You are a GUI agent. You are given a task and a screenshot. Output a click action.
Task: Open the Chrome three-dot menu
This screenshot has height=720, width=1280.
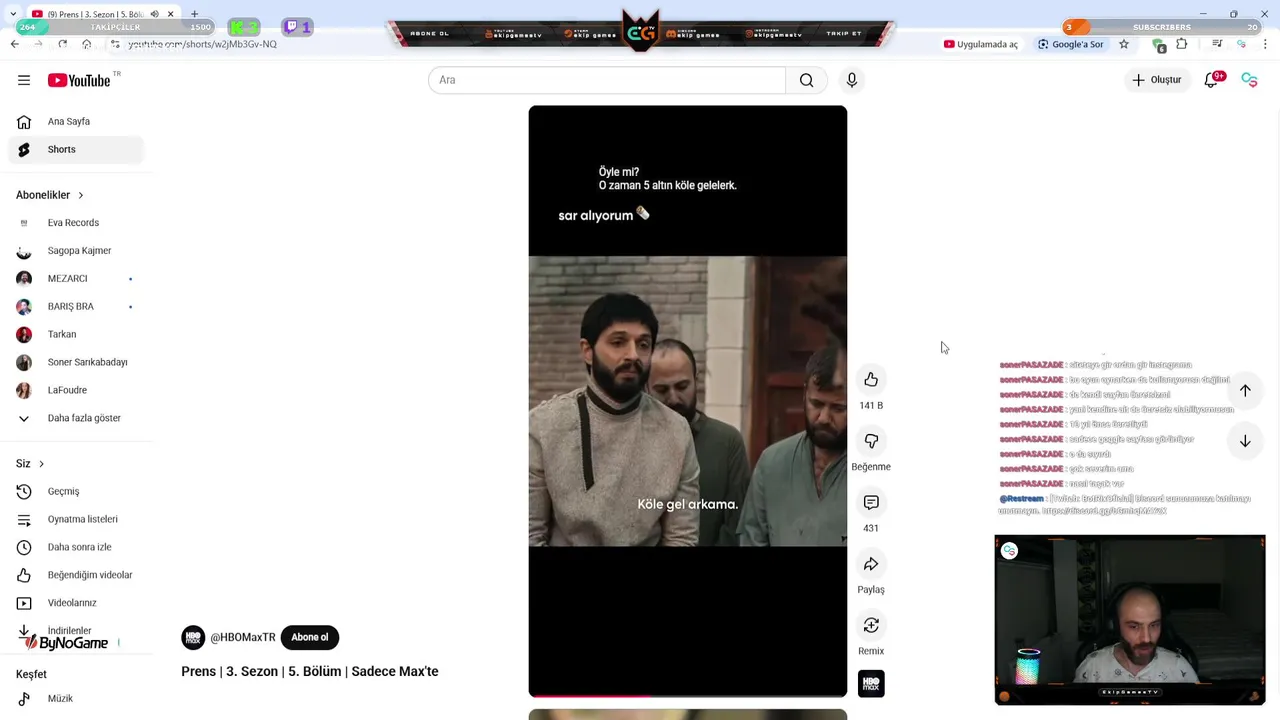tap(1264, 44)
